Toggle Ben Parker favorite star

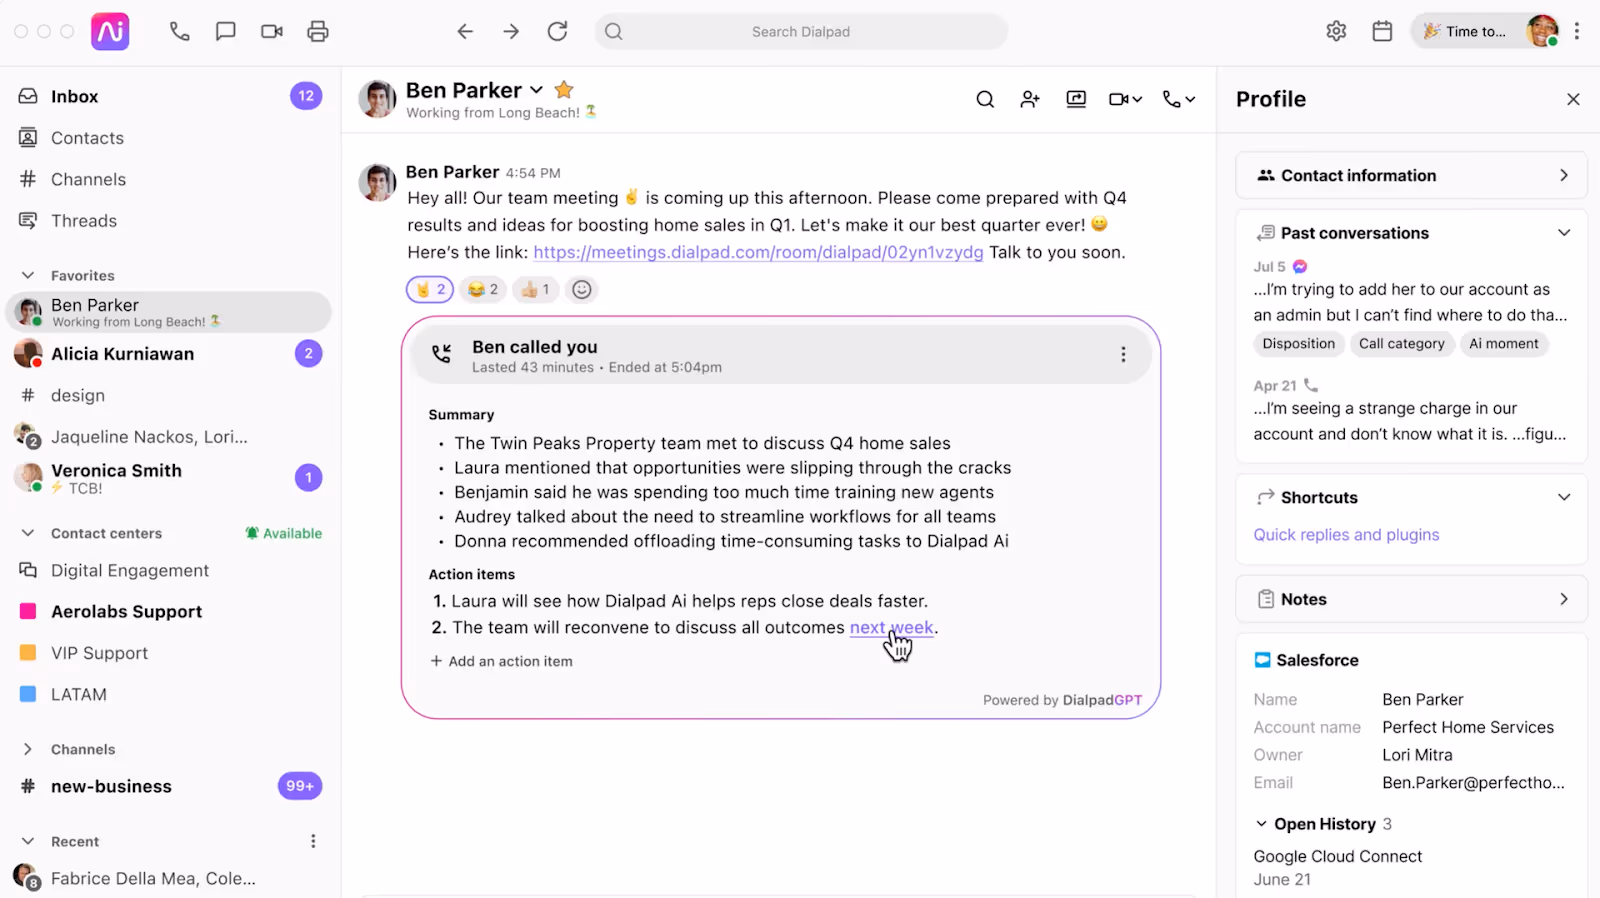point(564,90)
